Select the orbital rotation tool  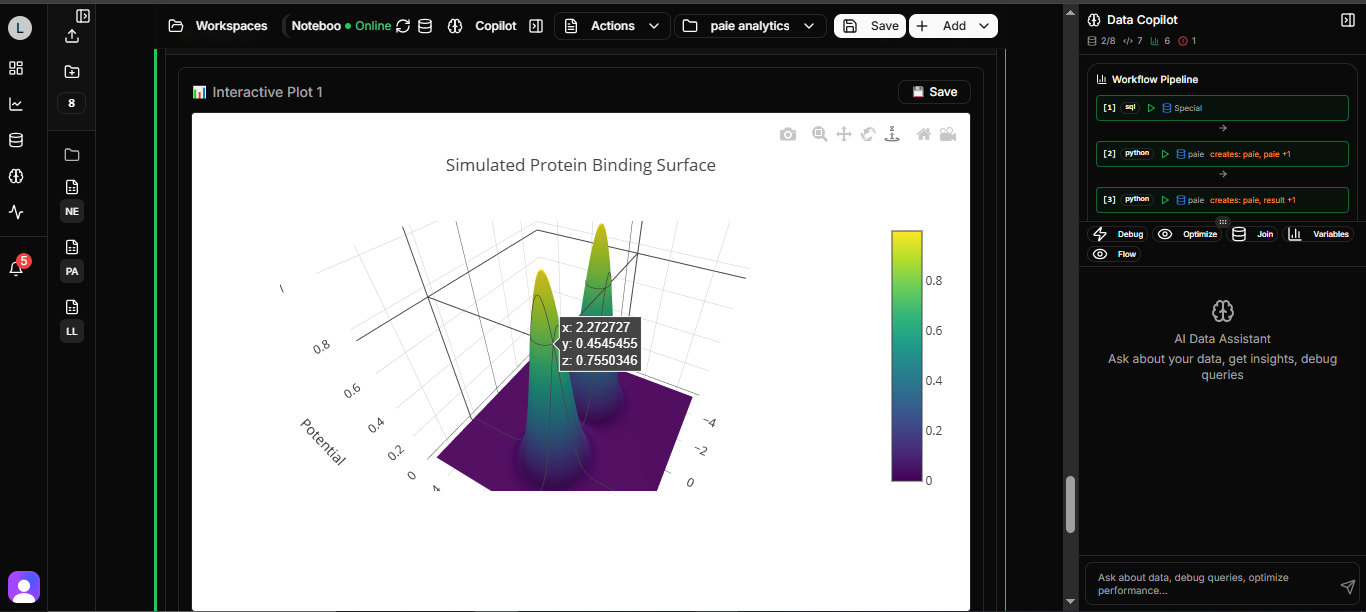868,134
